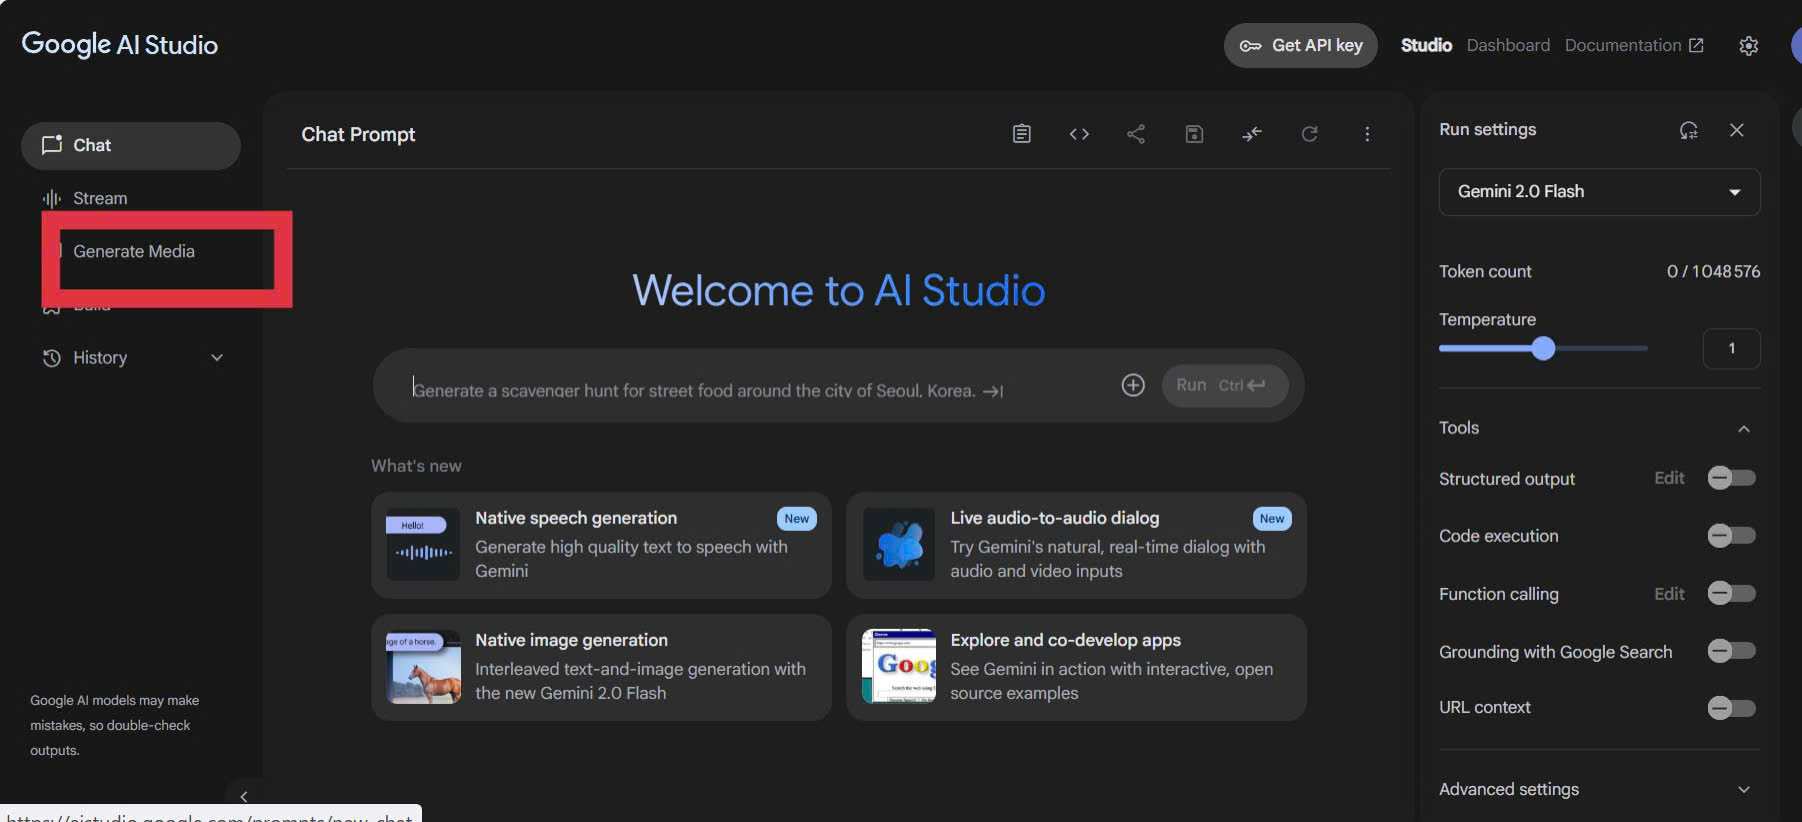Click the Chat Prompt title
Image resolution: width=1802 pixels, height=822 pixels.
coord(358,134)
